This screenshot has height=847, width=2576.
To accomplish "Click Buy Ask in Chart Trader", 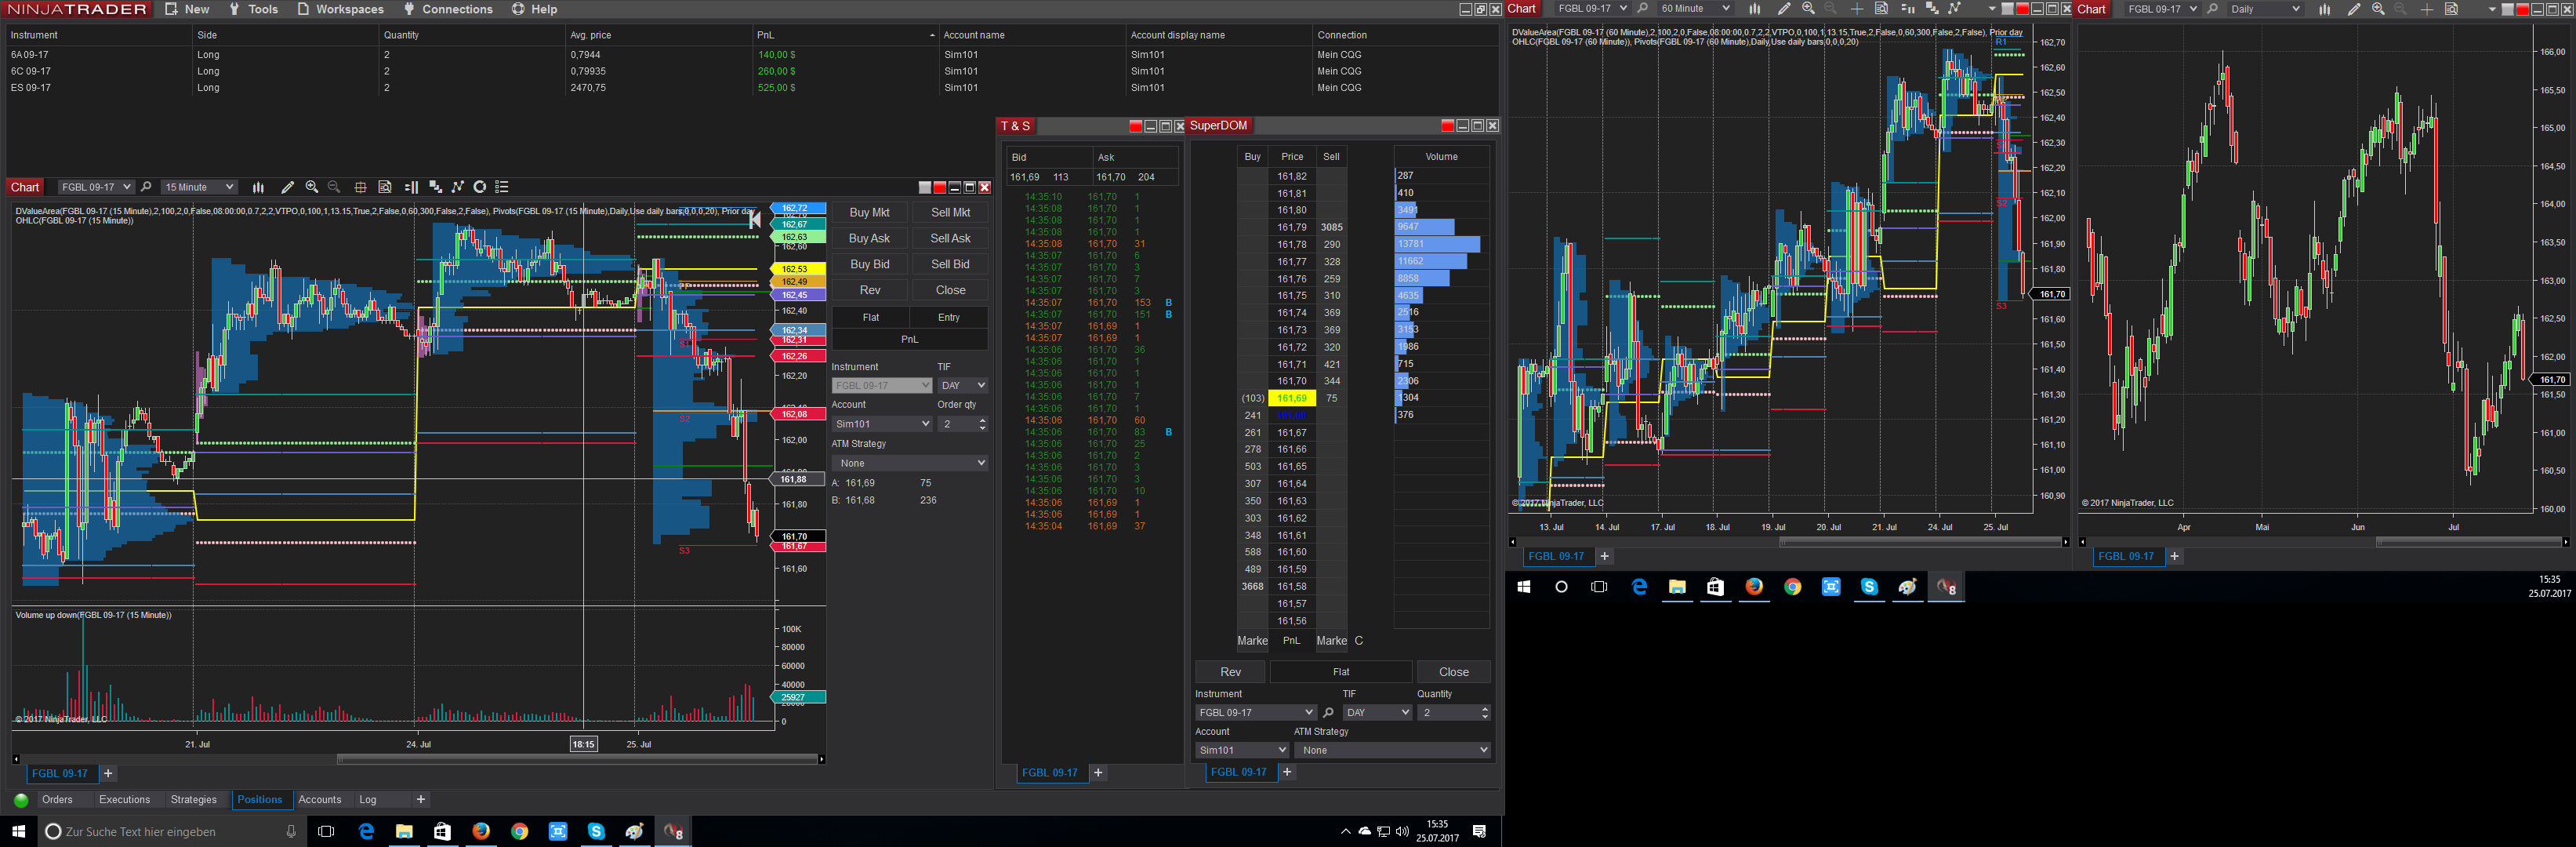I will click(869, 238).
